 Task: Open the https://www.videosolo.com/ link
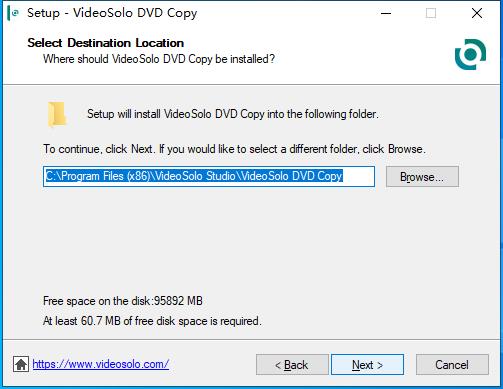[x=101, y=364]
